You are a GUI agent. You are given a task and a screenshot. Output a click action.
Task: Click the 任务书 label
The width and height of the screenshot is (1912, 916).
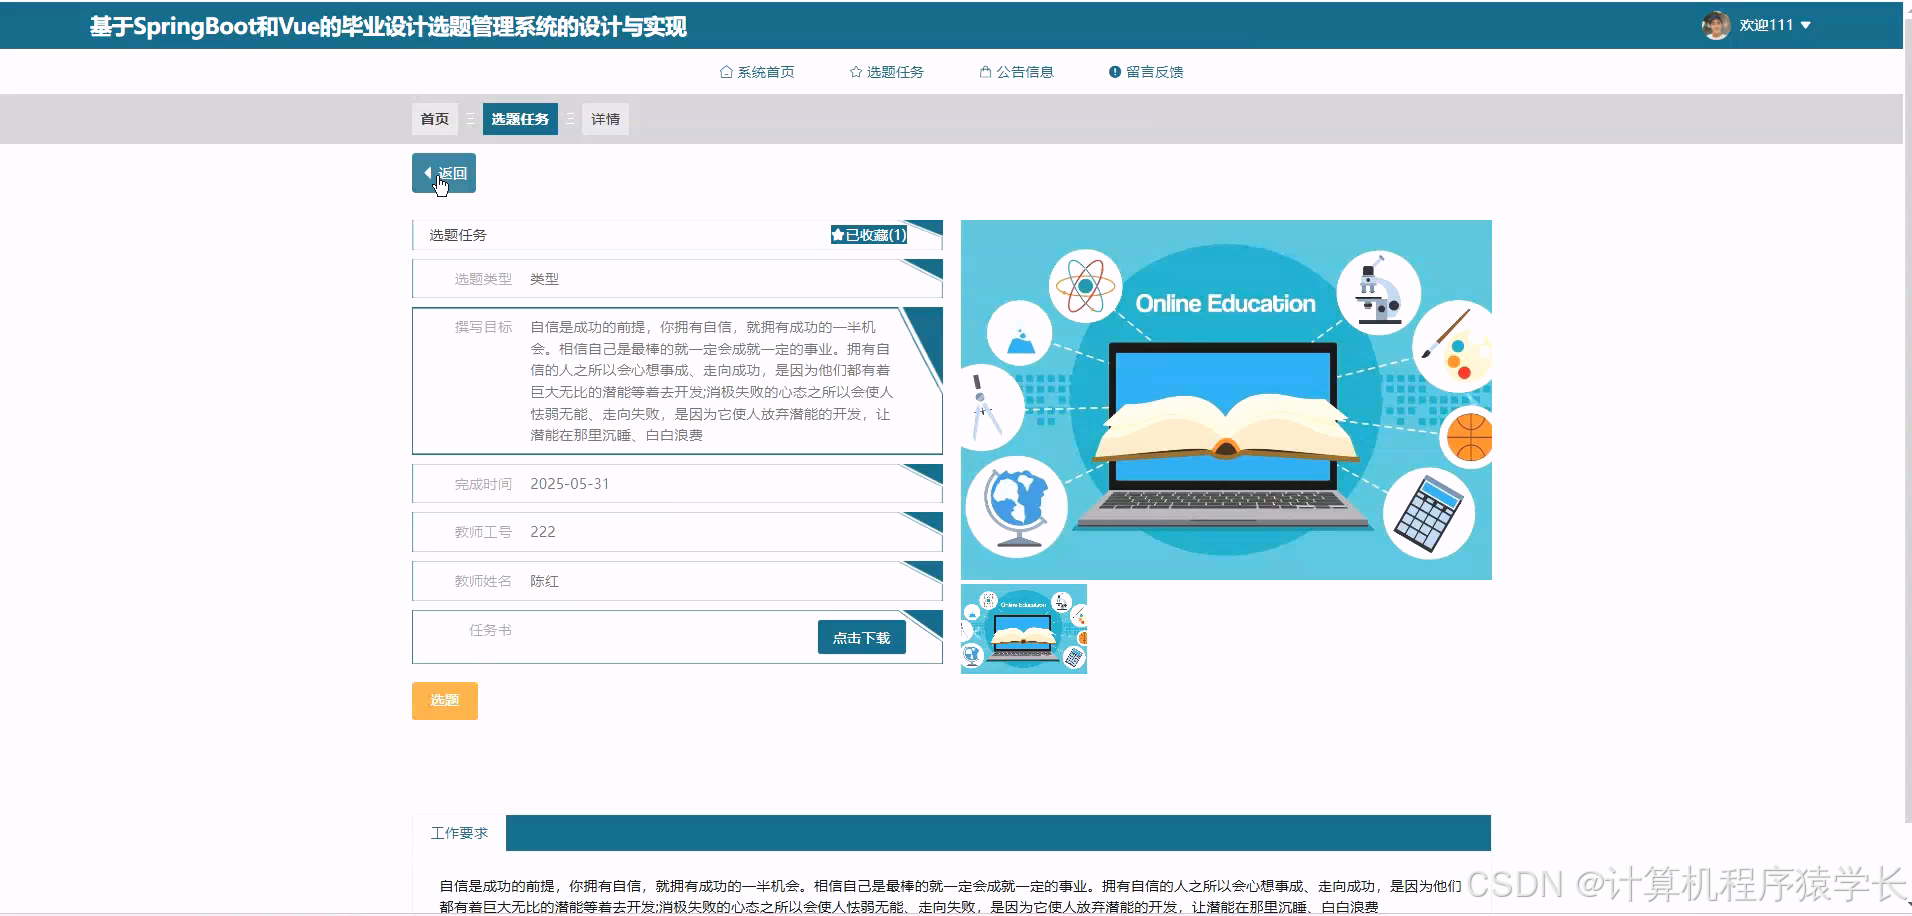point(490,630)
